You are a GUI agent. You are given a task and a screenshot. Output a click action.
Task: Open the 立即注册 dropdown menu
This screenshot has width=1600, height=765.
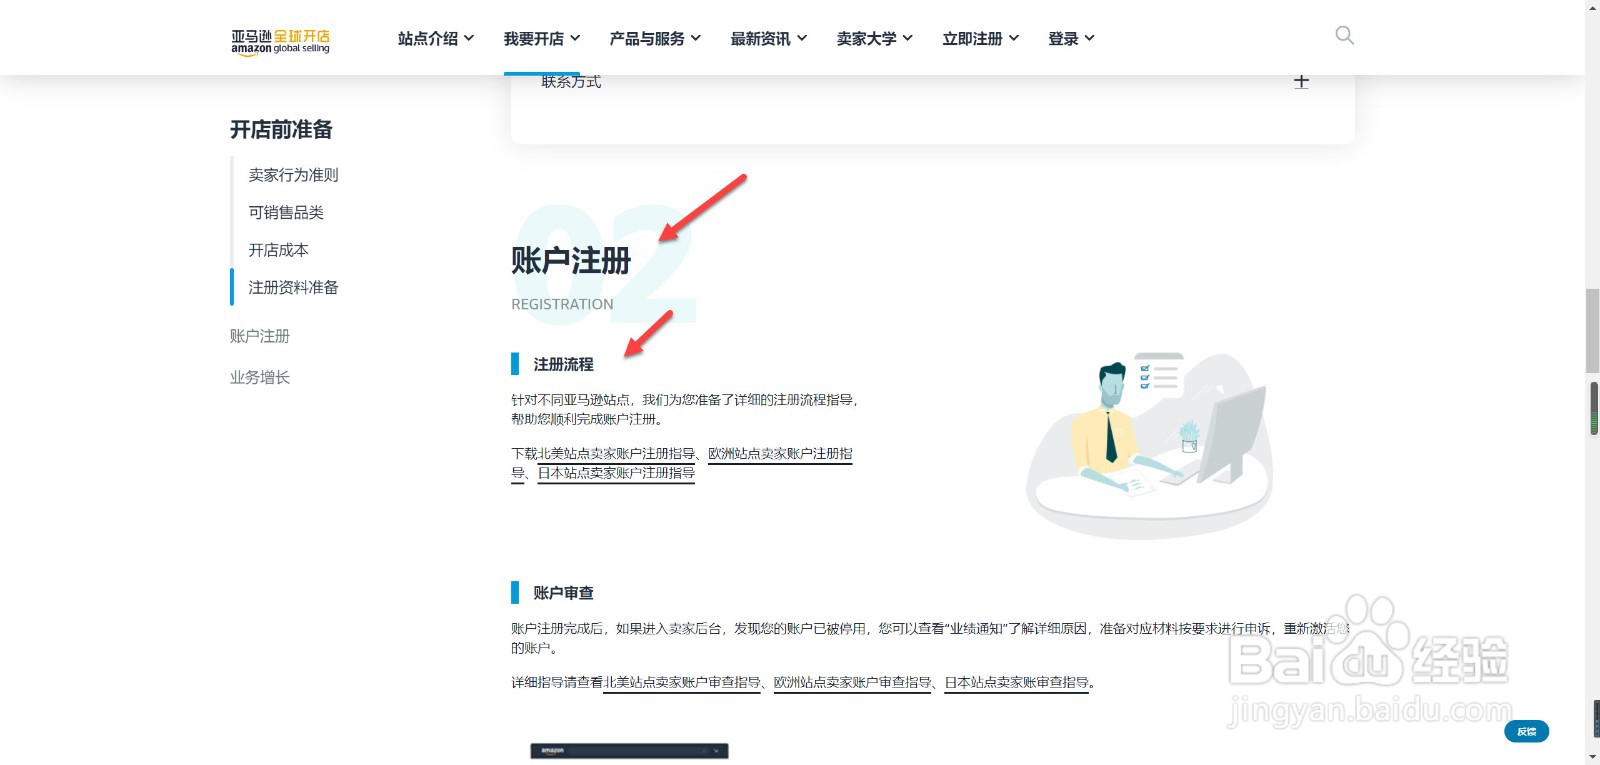point(981,38)
